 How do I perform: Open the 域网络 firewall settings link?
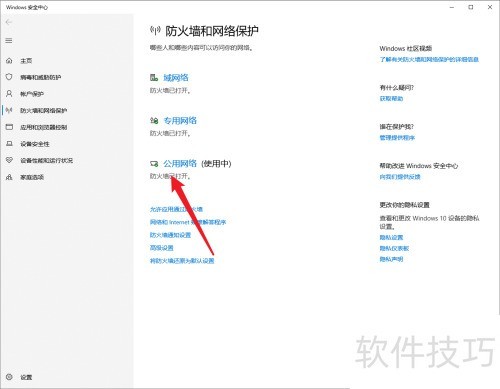point(176,78)
